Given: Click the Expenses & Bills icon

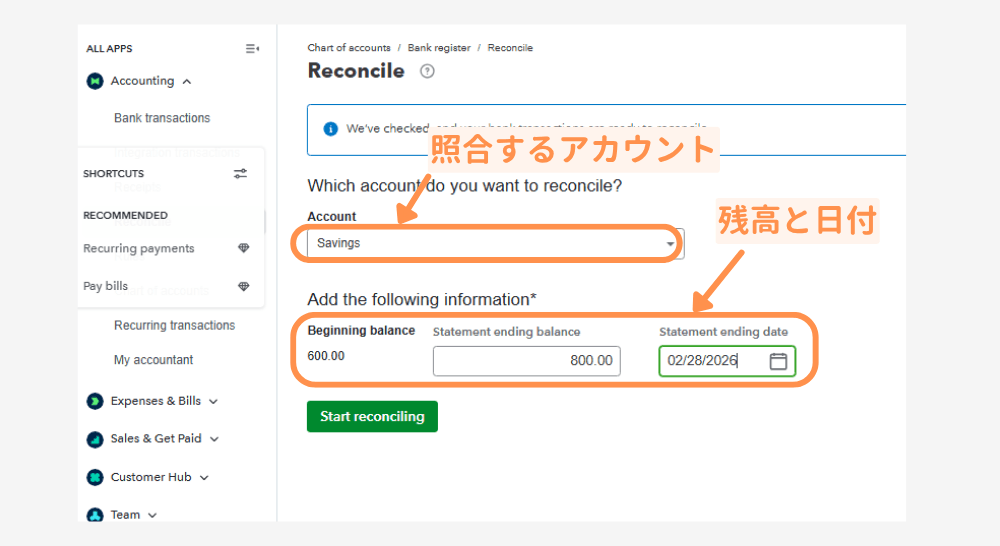Looking at the screenshot, I should click(x=95, y=401).
